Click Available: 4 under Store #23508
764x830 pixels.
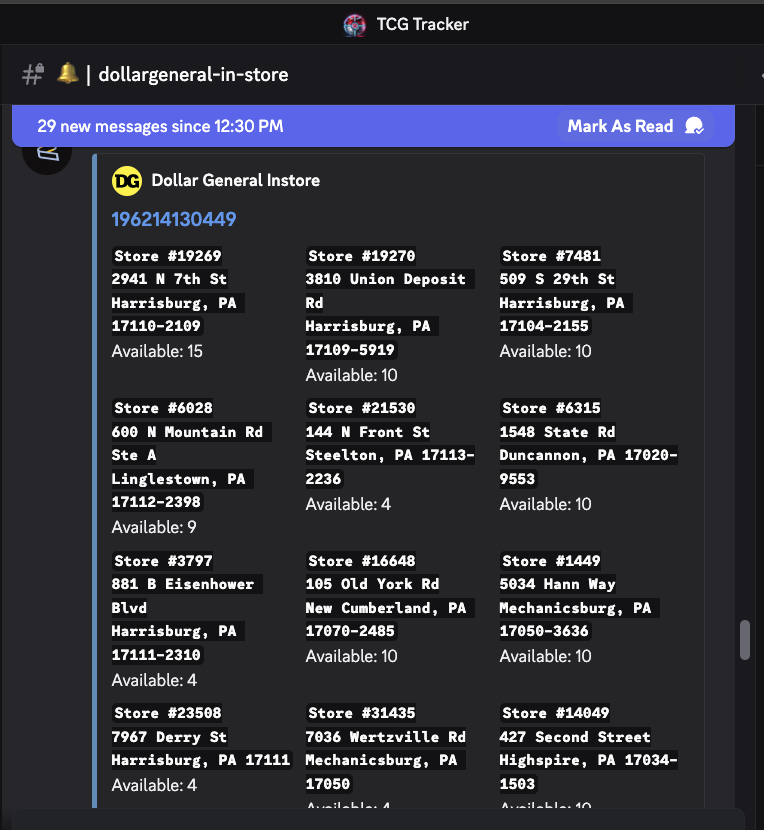(154, 785)
